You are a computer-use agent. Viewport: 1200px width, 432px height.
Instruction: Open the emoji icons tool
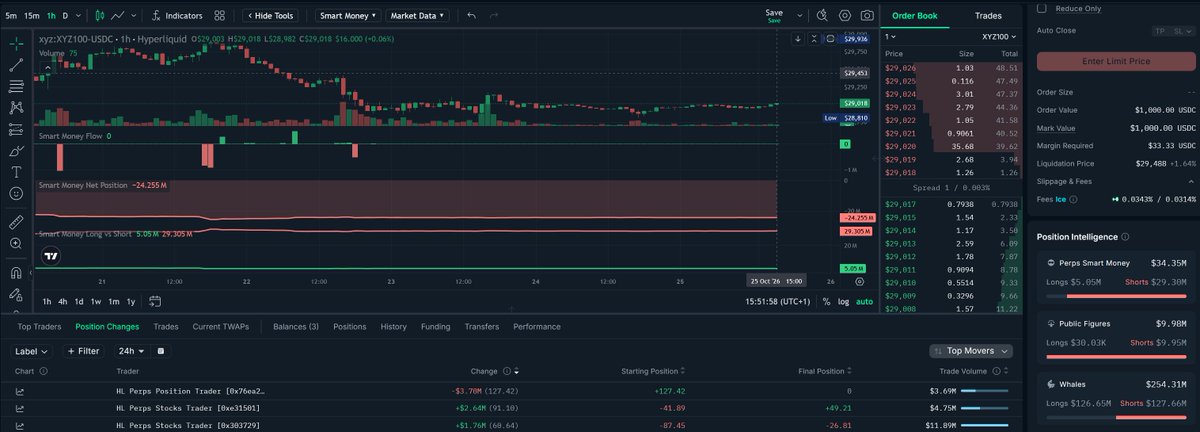pyautogui.click(x=16, y=194)
